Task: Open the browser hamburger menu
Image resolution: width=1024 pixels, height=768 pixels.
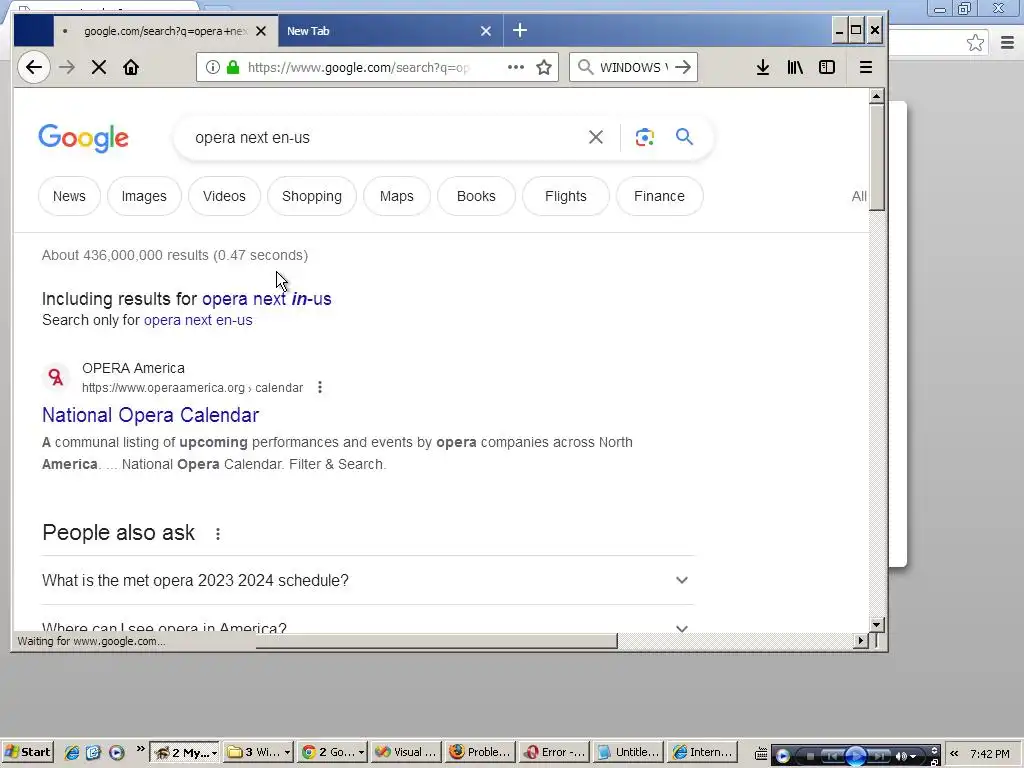Action: click(866, 67)
